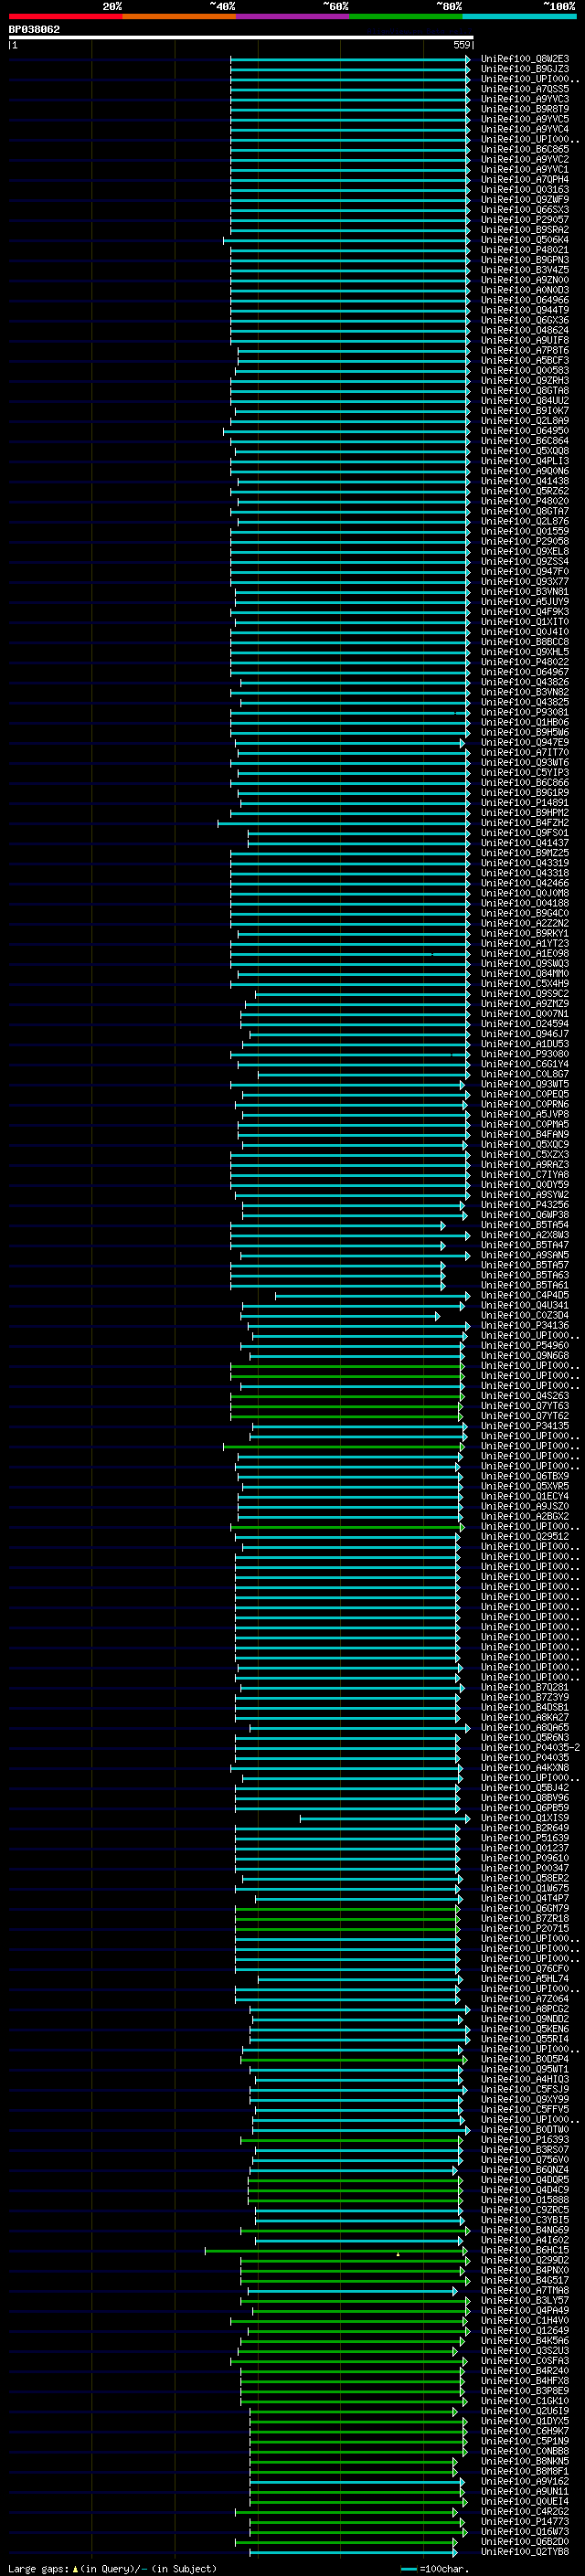Screen dimensions: 585x2576
Task: Select hit UniRef100_C4R2G2
Action: point(525,2511)
